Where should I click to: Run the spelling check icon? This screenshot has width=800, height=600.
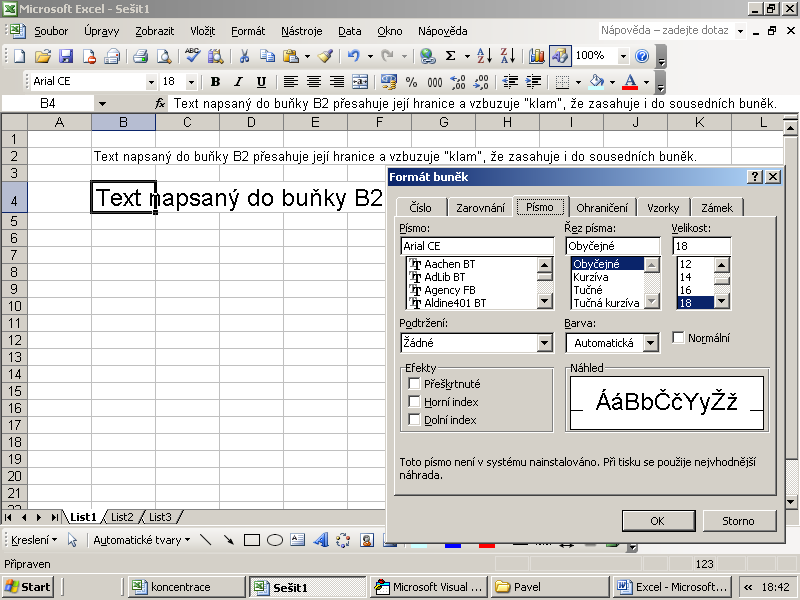click(x=192, y=56)
